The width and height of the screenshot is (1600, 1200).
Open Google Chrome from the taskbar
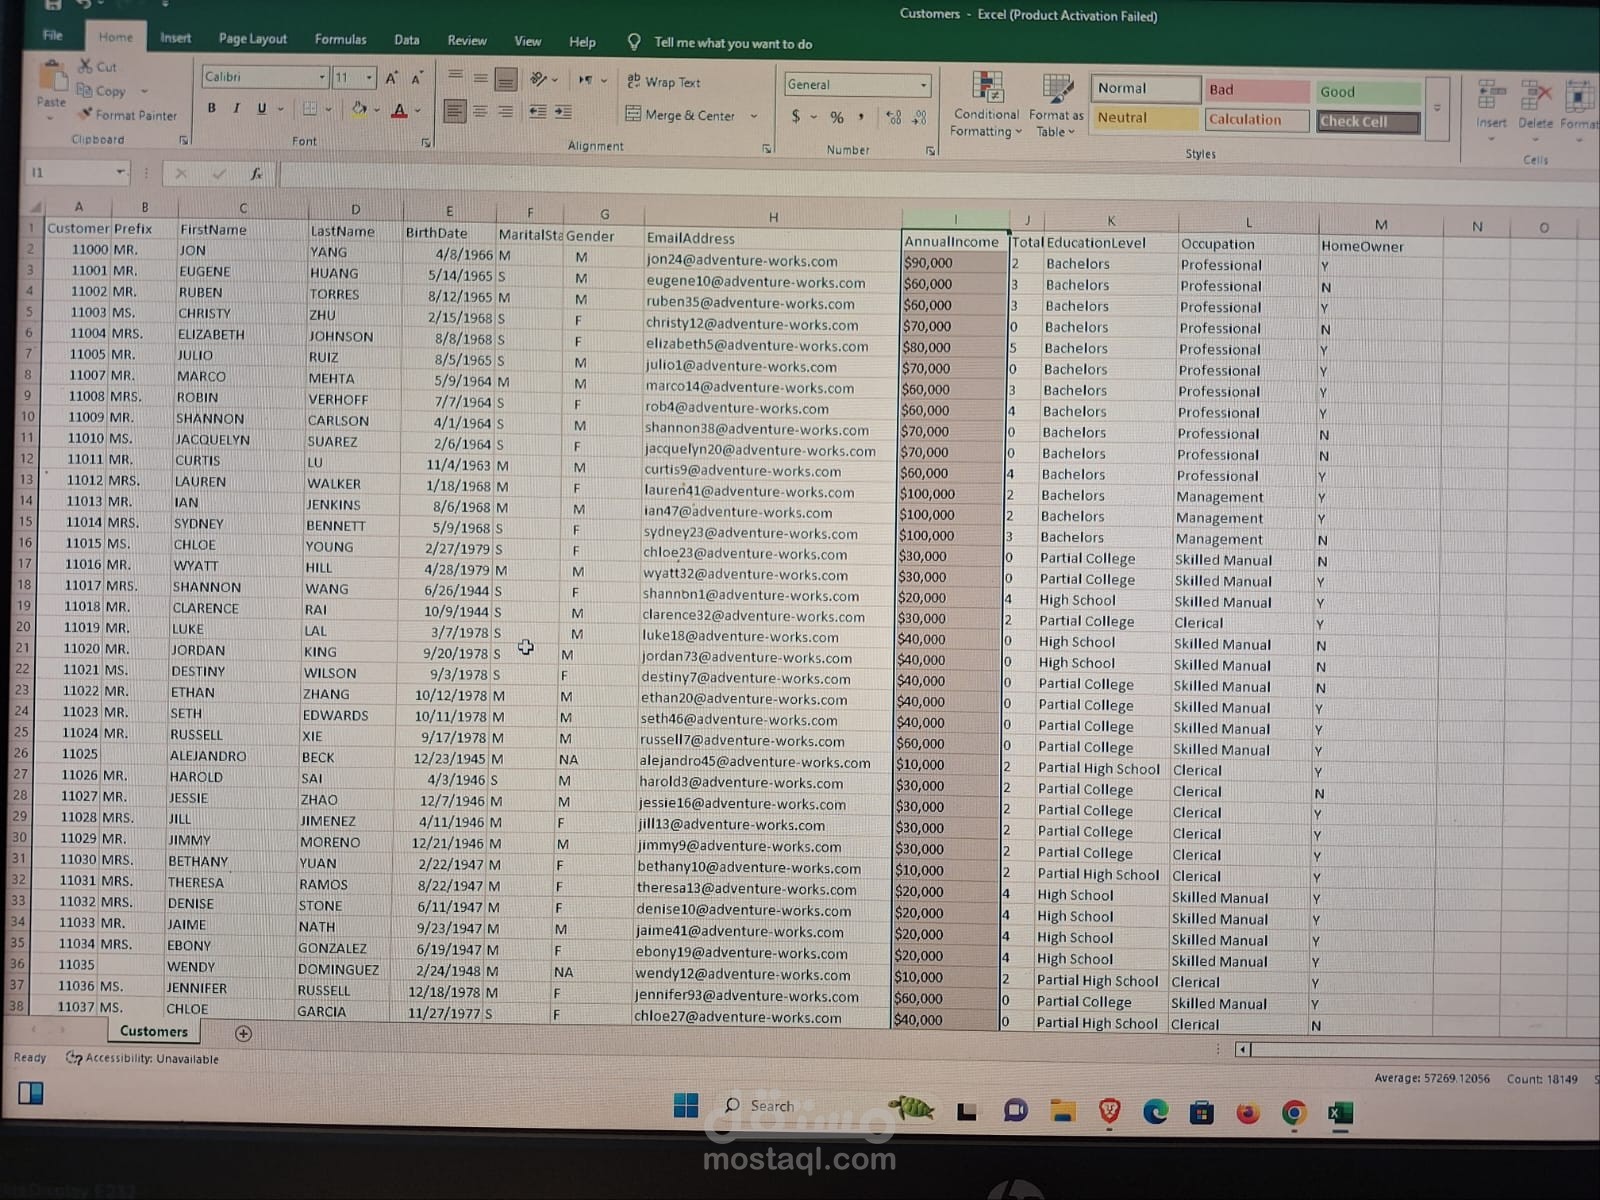[x=1294, y=1113]
